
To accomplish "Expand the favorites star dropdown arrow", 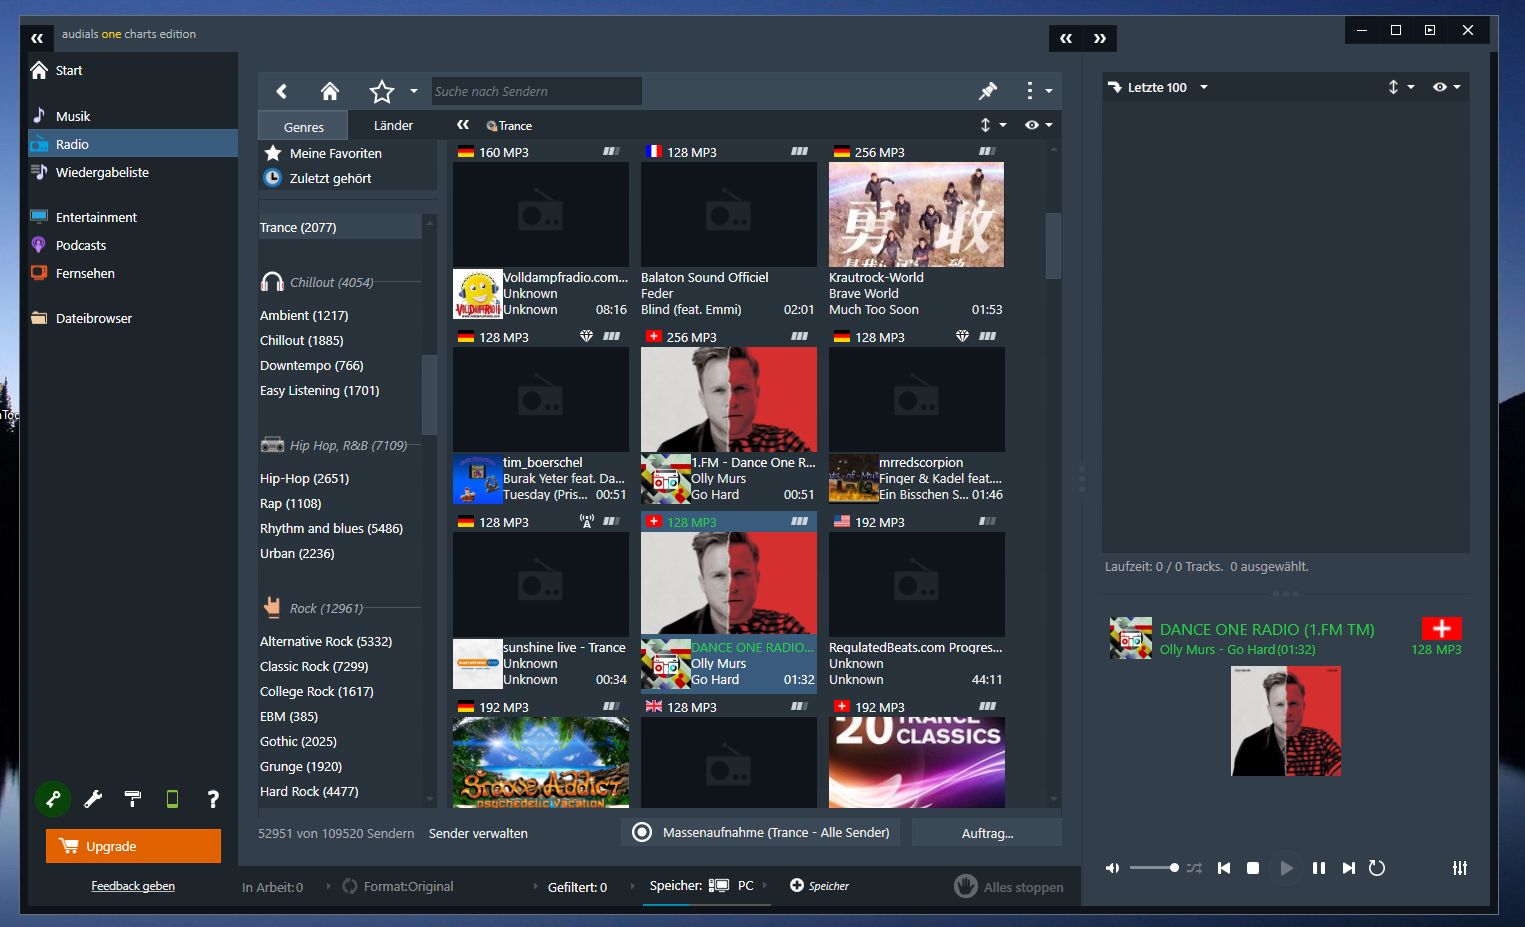I will pyautogui.click(x=414, y=91).
